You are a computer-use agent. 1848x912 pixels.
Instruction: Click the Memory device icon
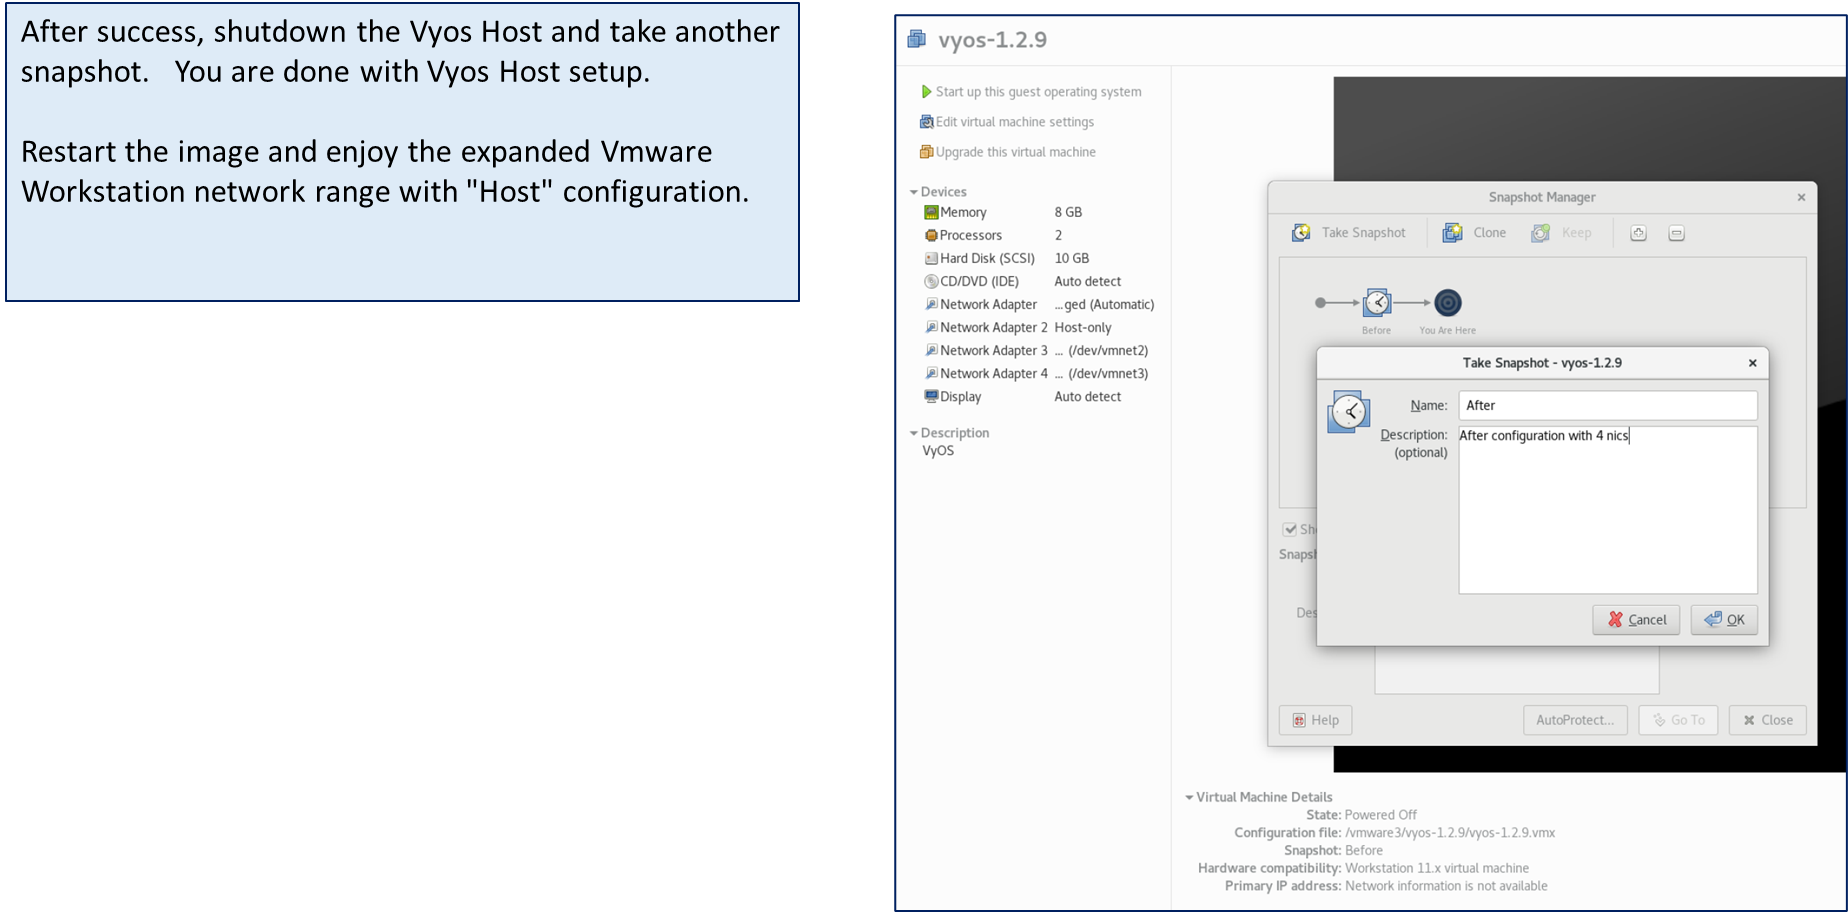tap(931, 212)
